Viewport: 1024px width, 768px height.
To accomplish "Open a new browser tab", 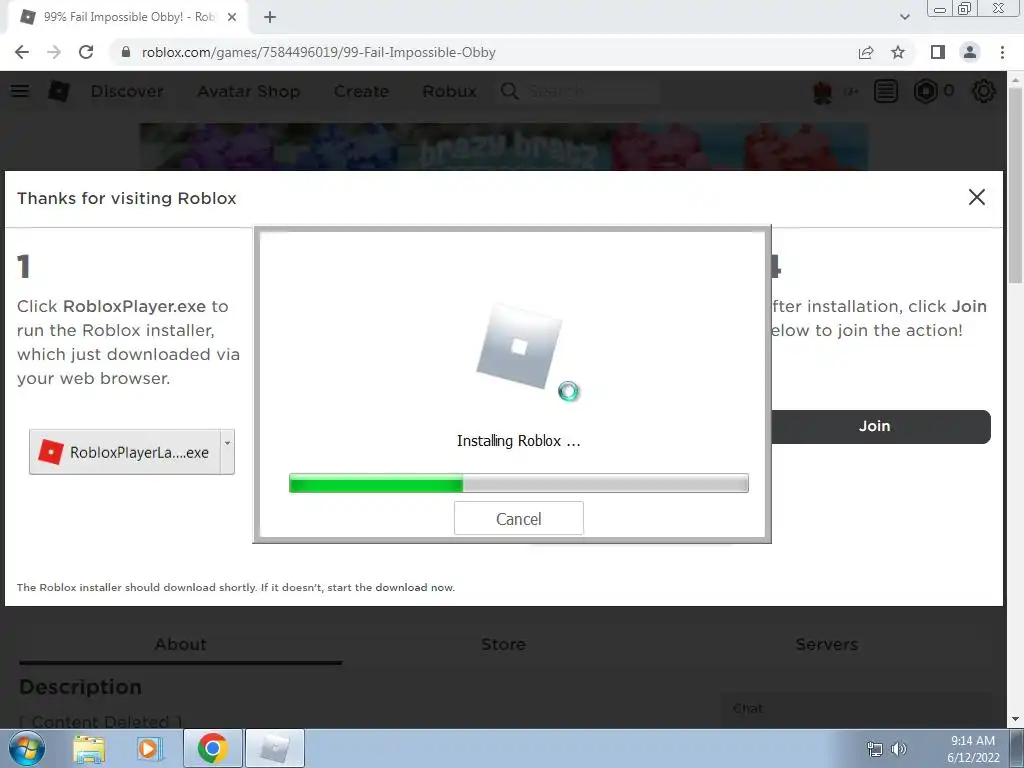I will [270, 17].
